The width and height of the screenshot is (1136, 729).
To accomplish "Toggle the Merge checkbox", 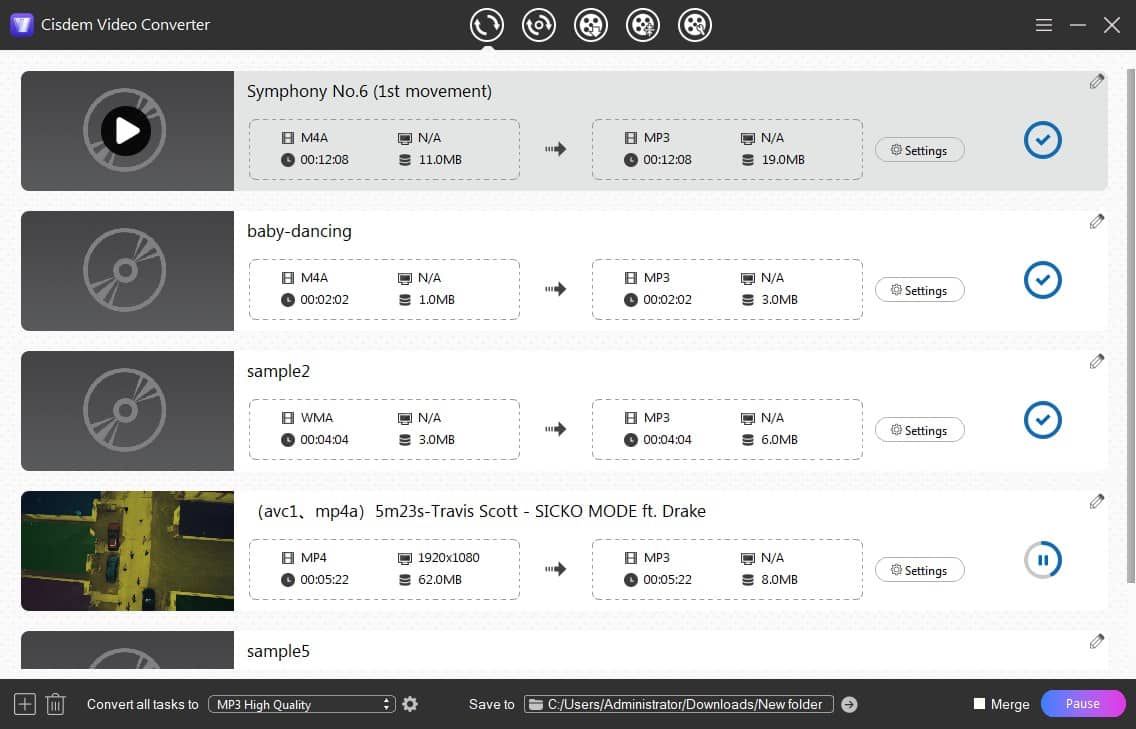I will 980,704.
